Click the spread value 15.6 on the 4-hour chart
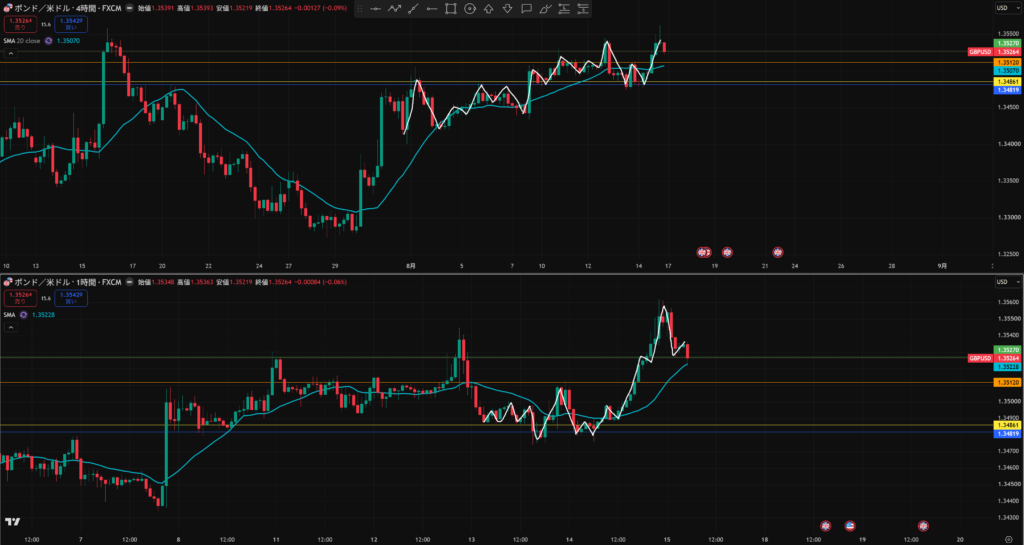Screen dimensions: 1024x545 pyautogui.click(x=46, y=24)
